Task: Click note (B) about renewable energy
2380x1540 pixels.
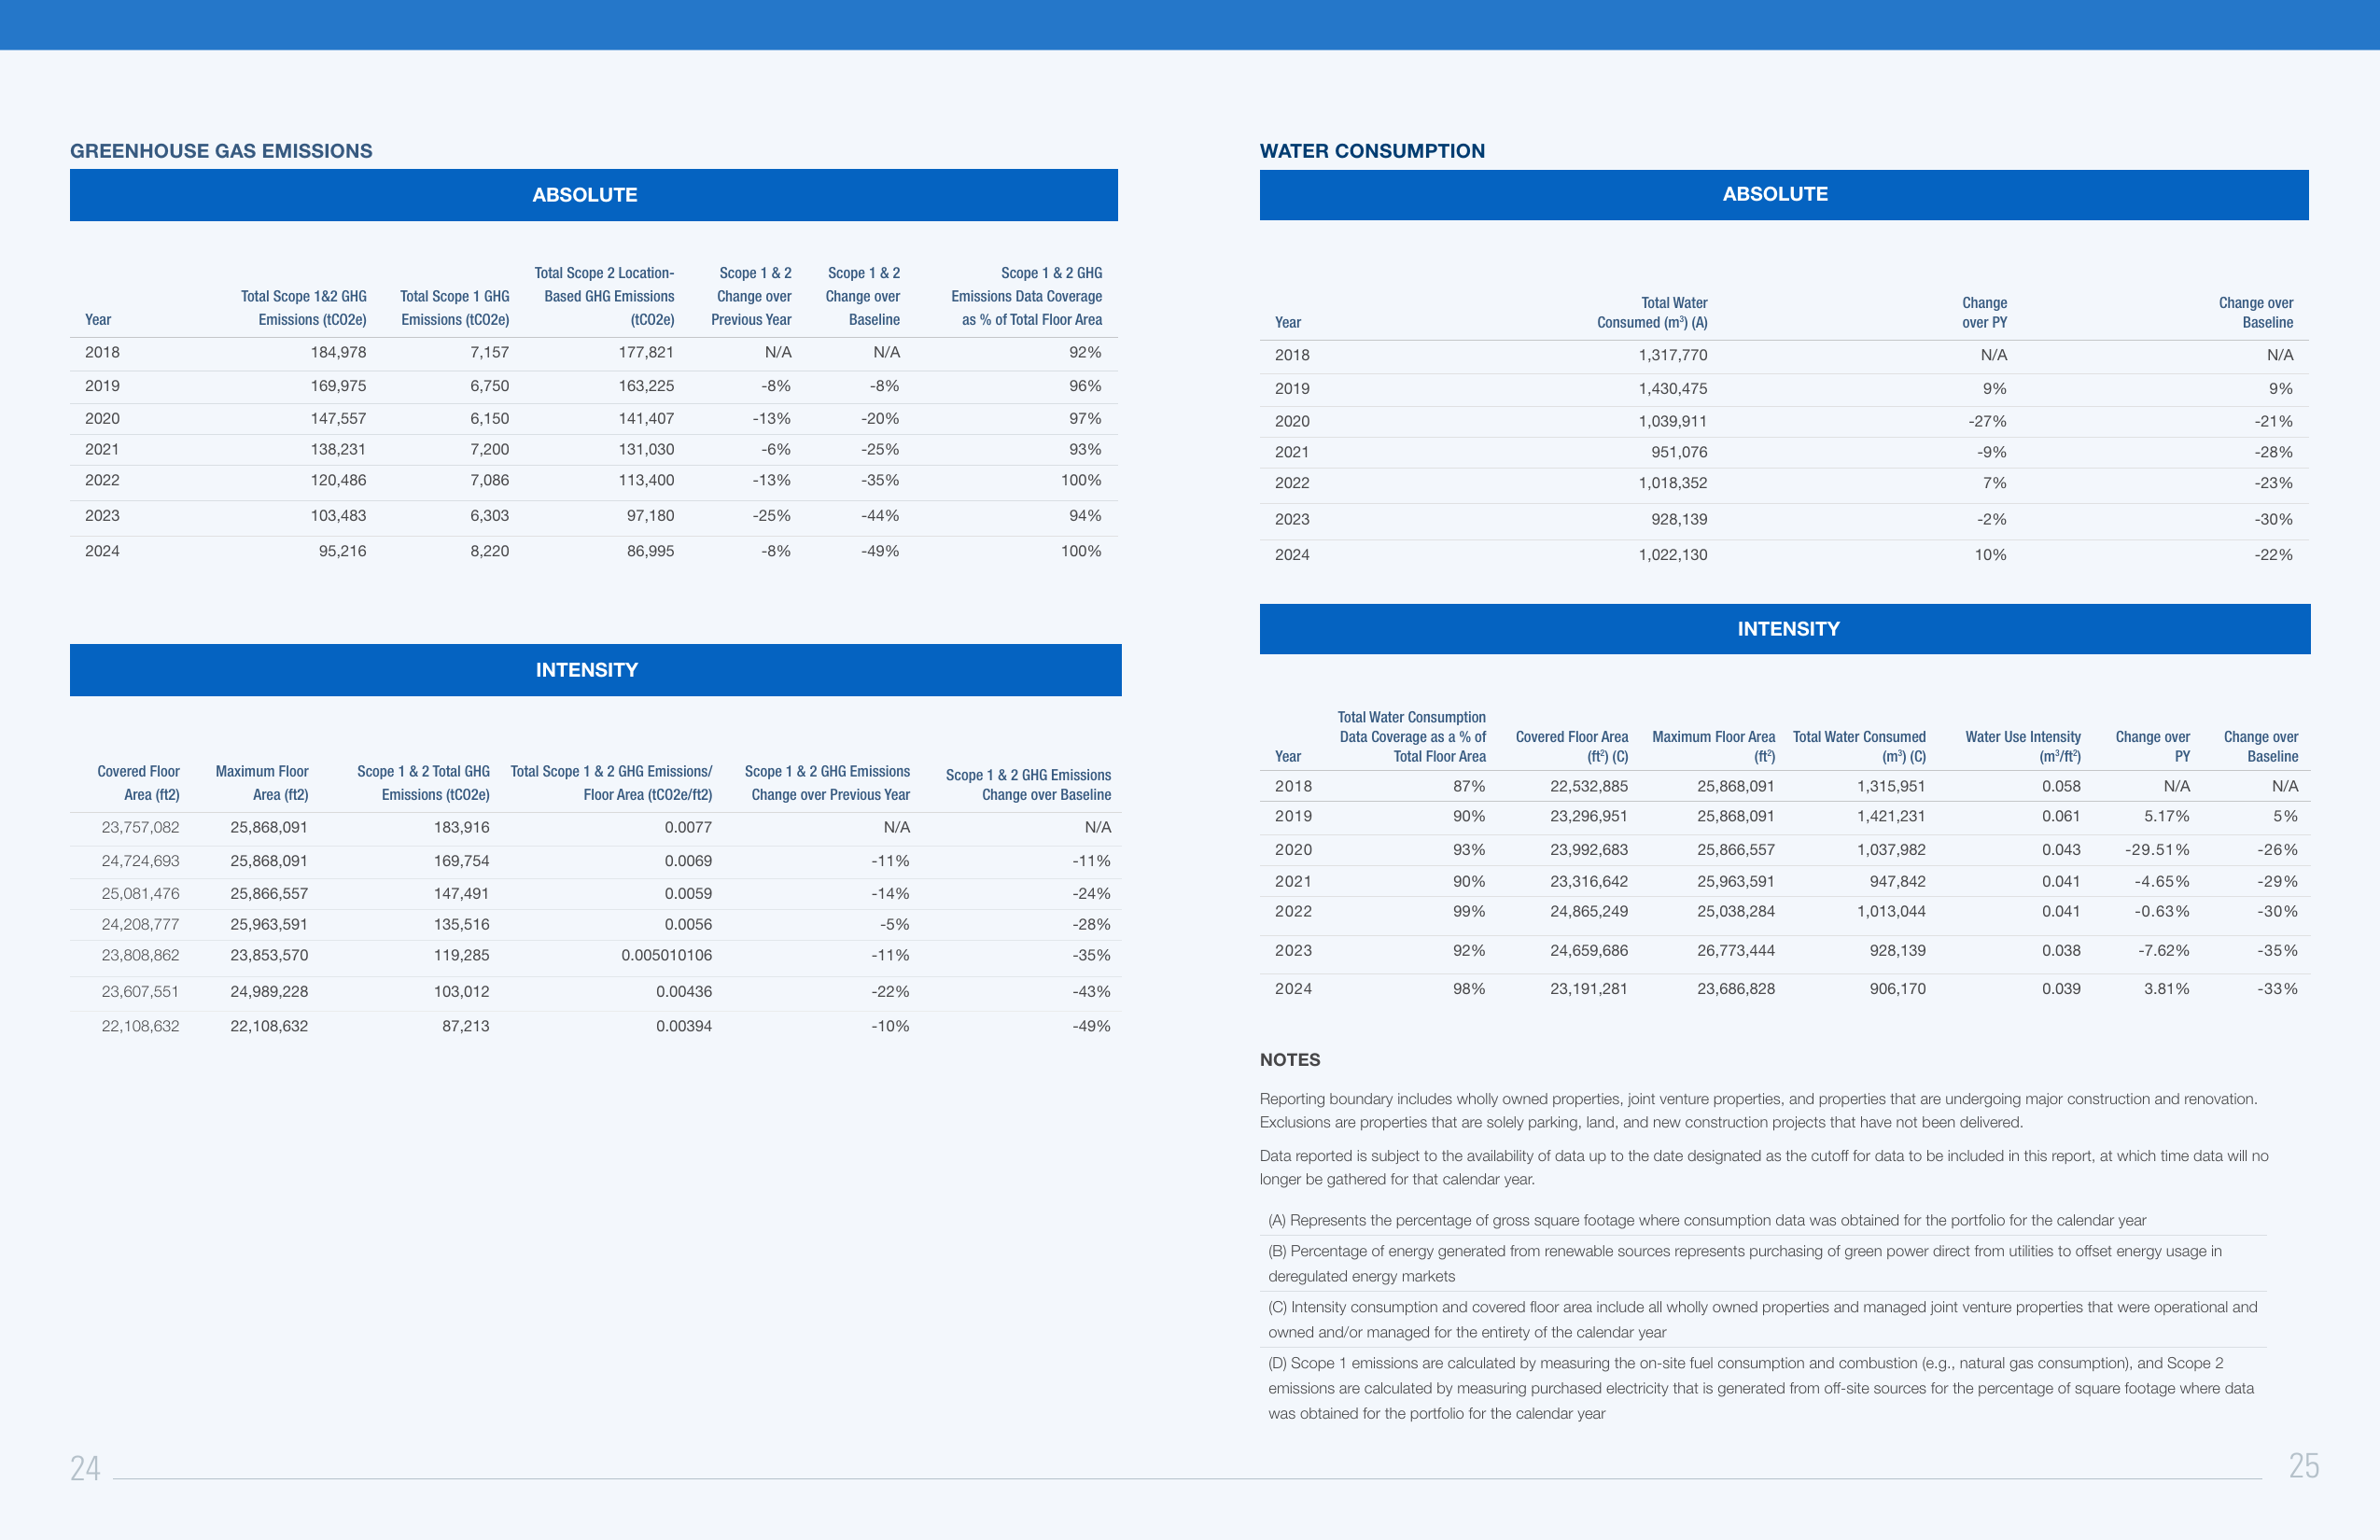Action: (x=1745, y=1263)
